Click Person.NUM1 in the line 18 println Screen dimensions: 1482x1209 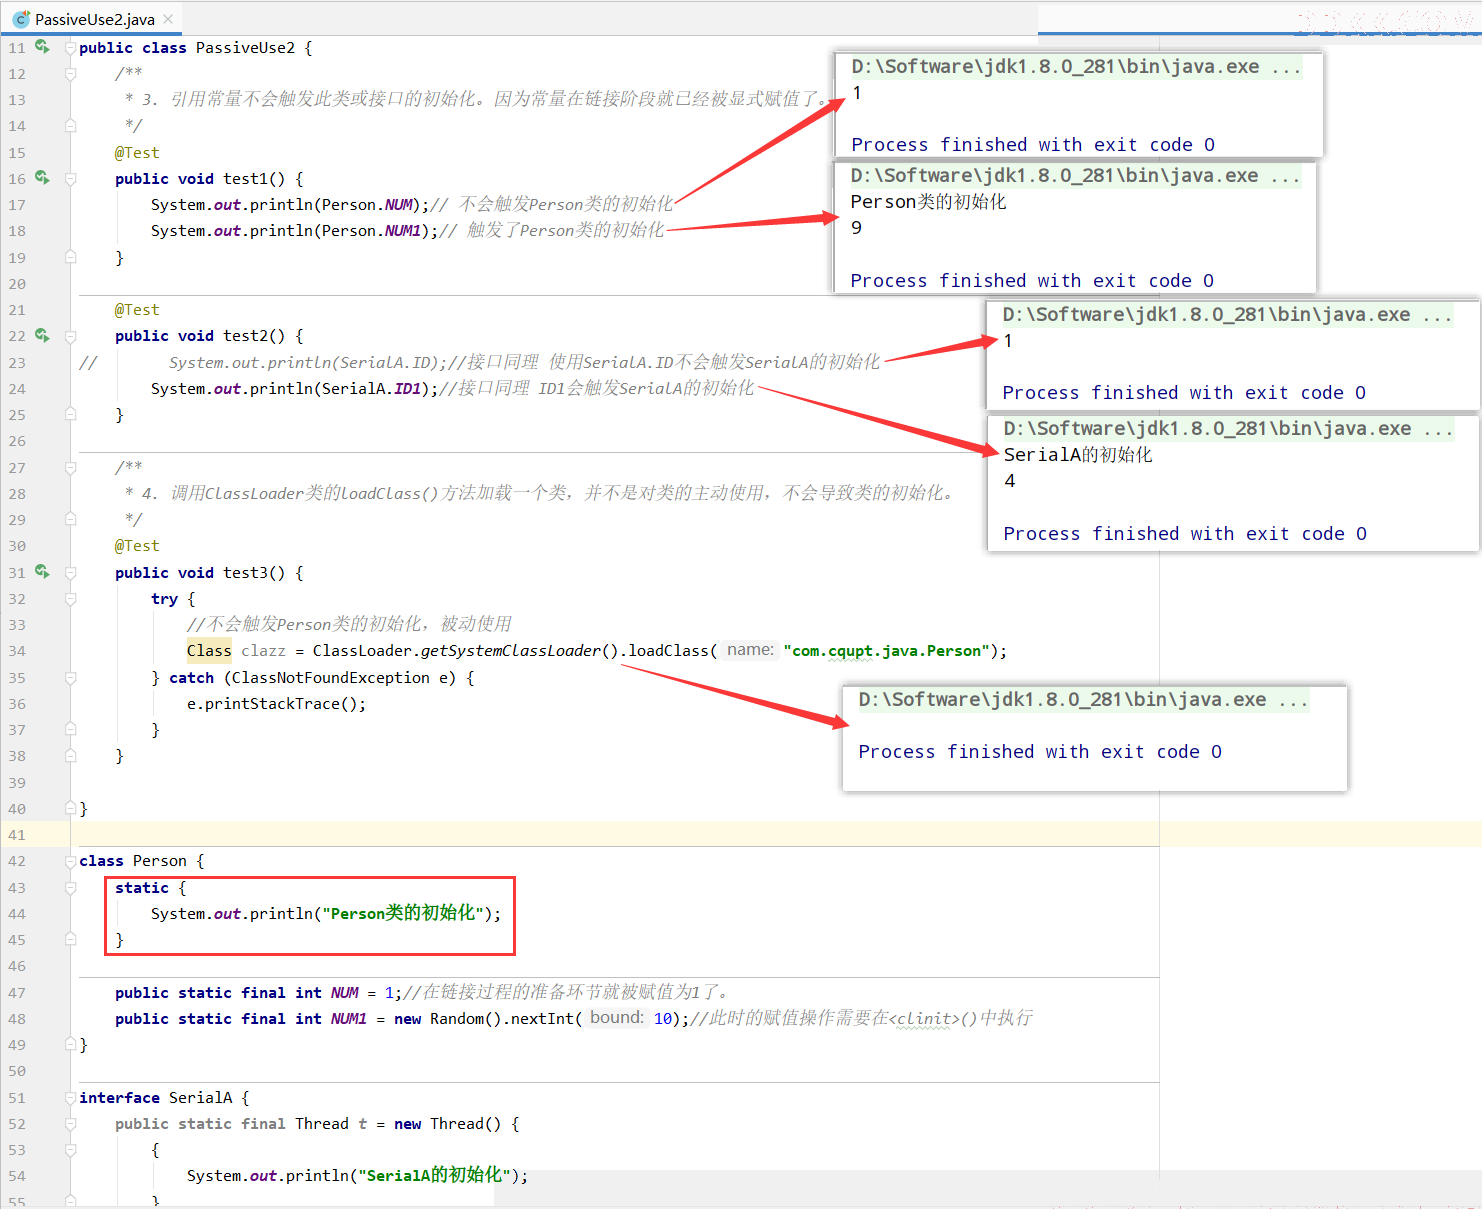[372, 231]
